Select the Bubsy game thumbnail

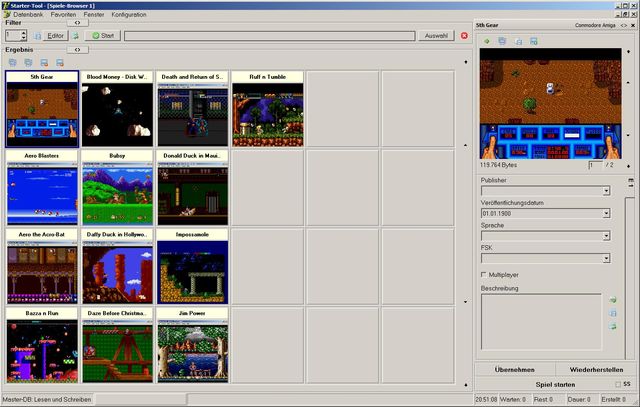point(117,188)
